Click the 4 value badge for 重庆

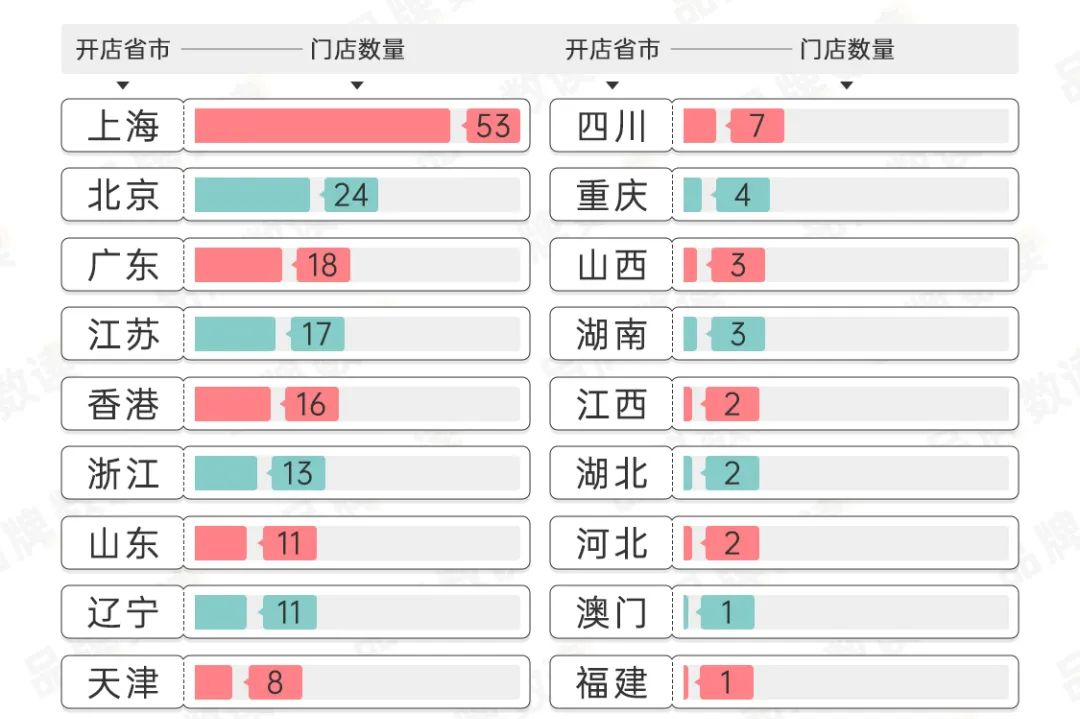point(741,196)
